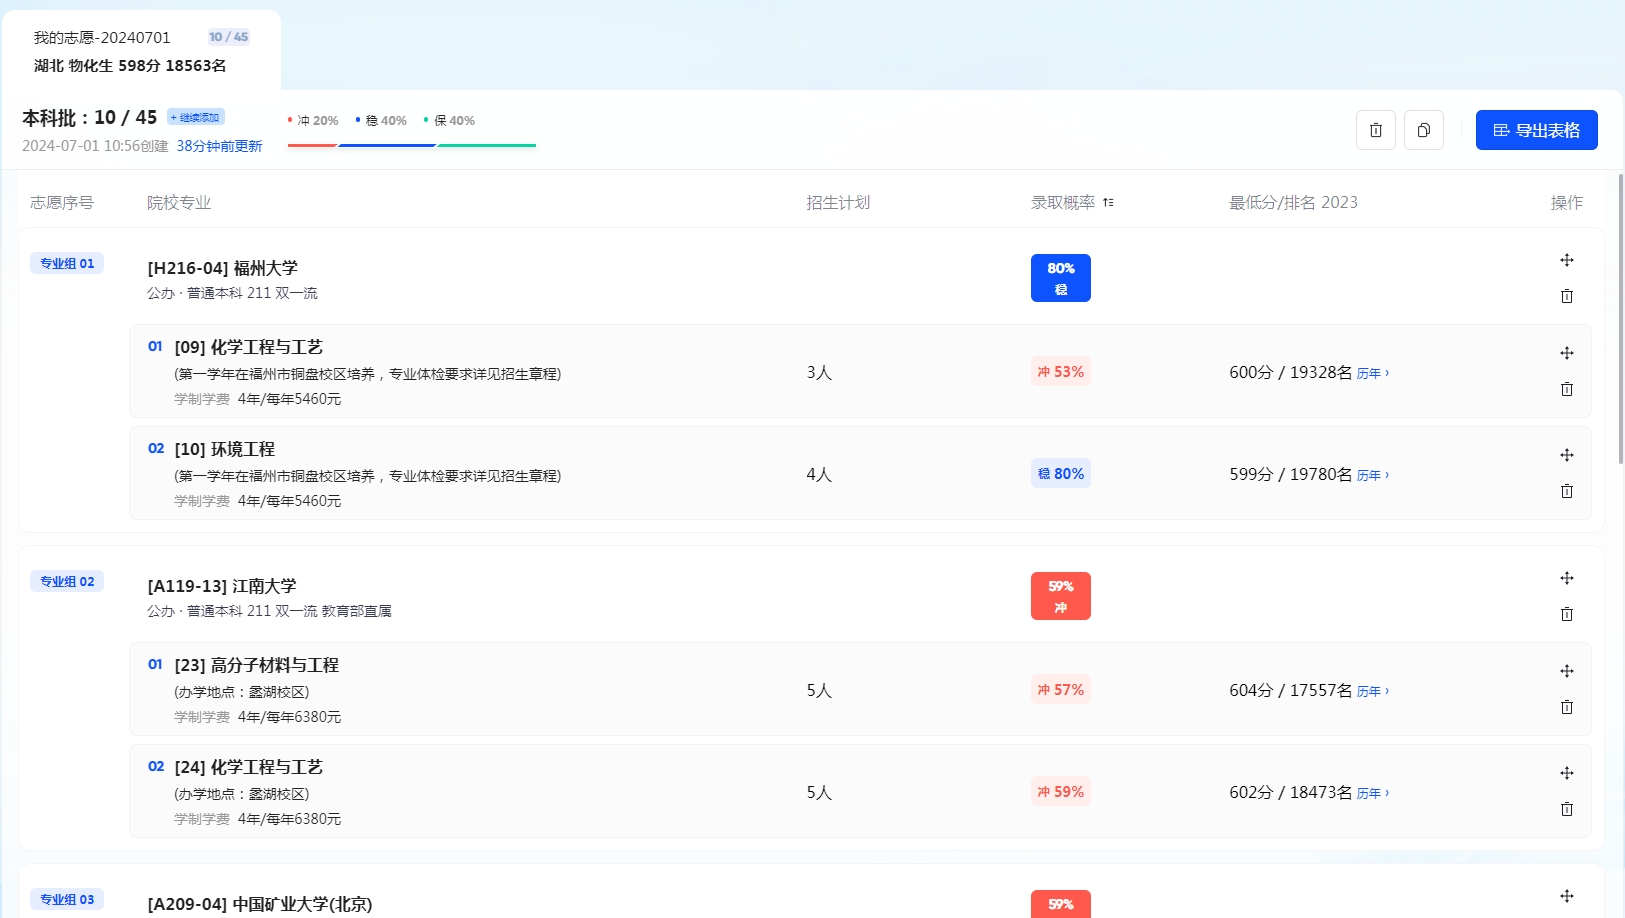The width and height of the screenshot is (1625, 918).
Task: Move the 中国矿业大学(北京) group
Action: click(x=1567, y=896)
